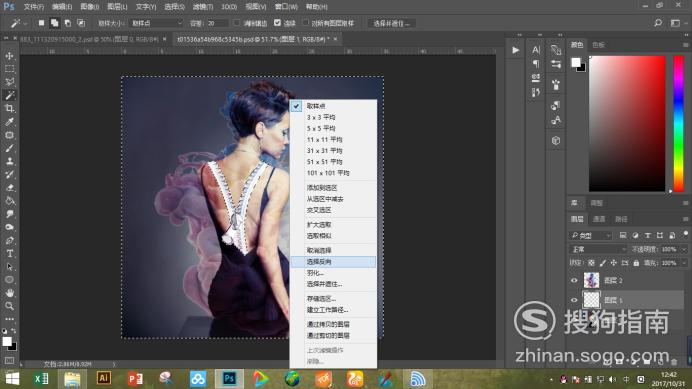Open the blend mode 正常 dropdown
Image resolution: width=692 pixels, height=389 pixels.
[598, 249]
